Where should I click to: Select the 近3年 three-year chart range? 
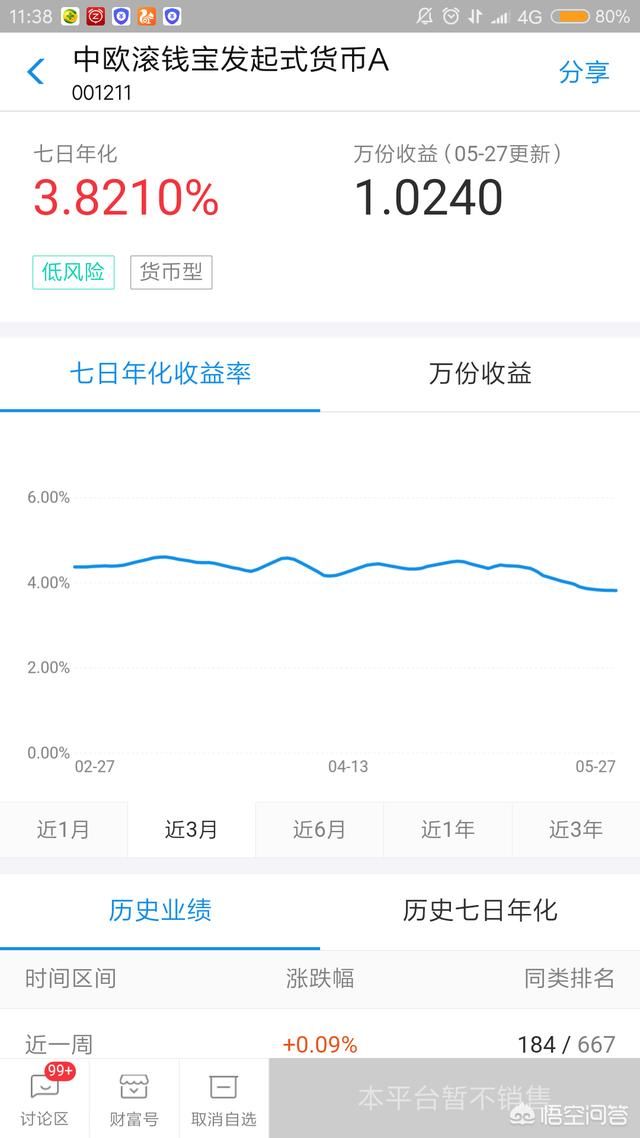pos(575,830)
